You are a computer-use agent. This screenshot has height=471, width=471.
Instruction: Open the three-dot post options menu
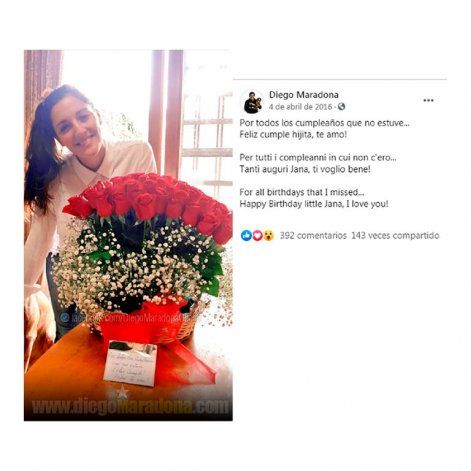point(428,100)
